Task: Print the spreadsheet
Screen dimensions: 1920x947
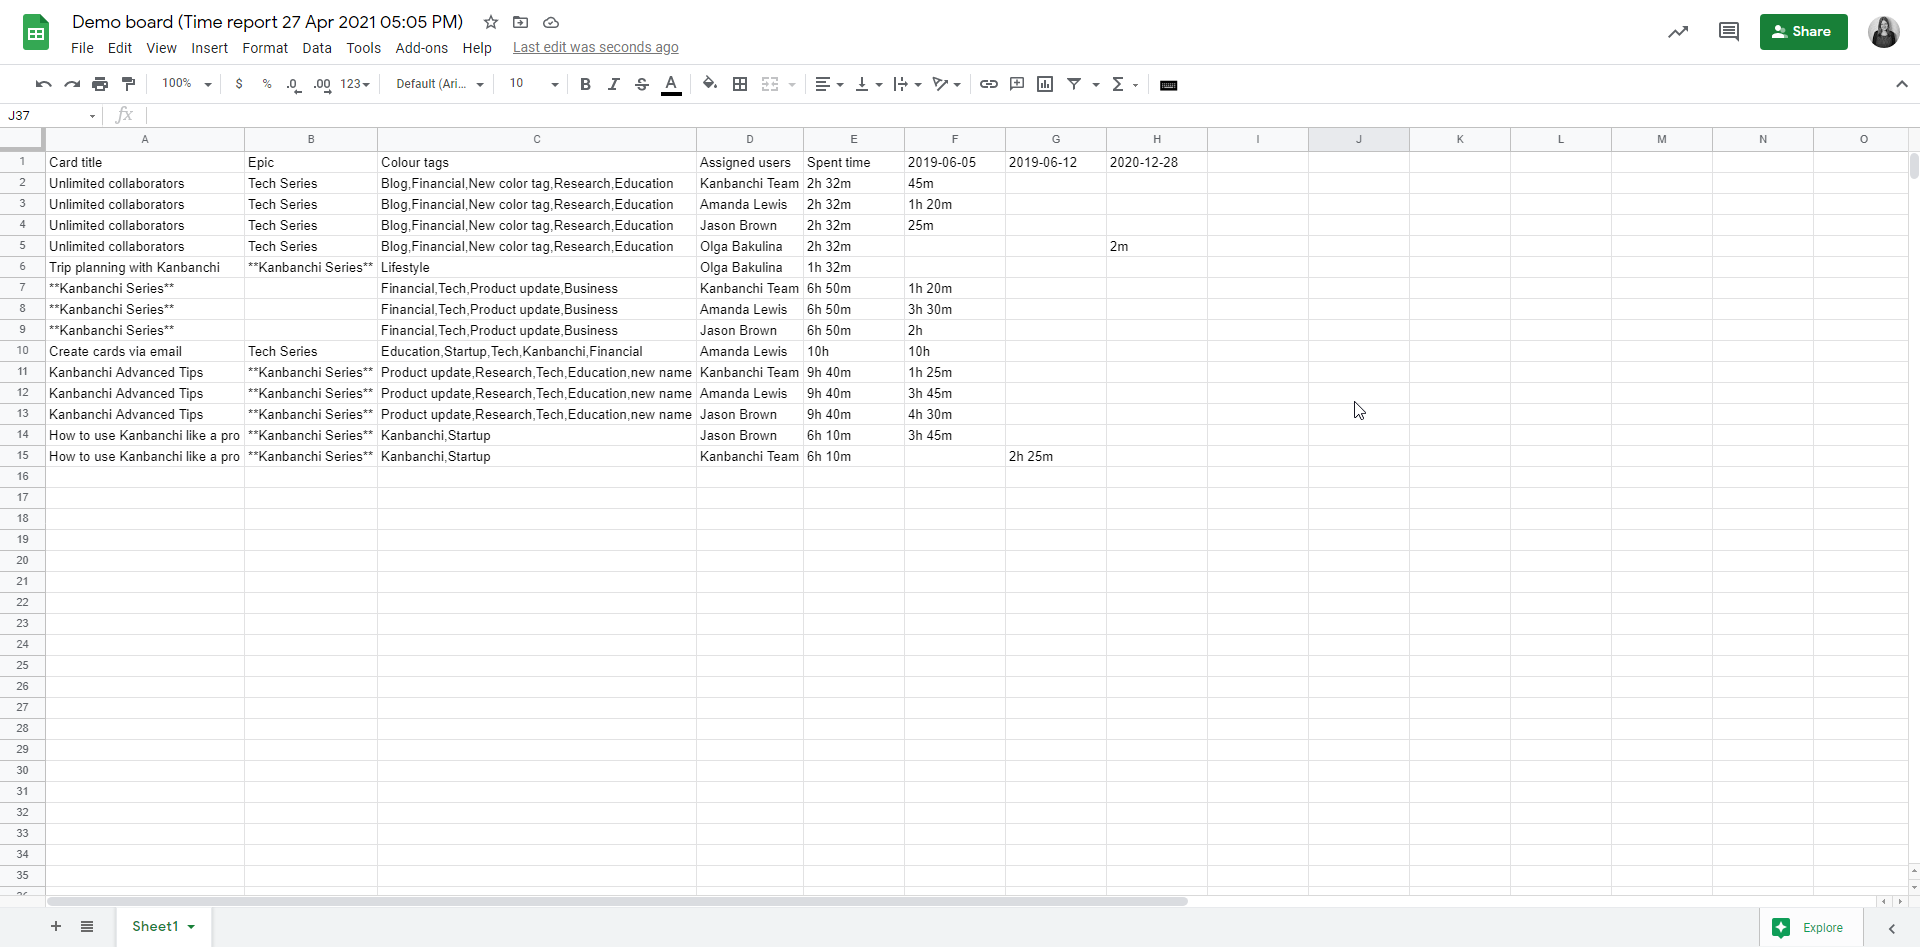Action: click(x=100, y=84)
